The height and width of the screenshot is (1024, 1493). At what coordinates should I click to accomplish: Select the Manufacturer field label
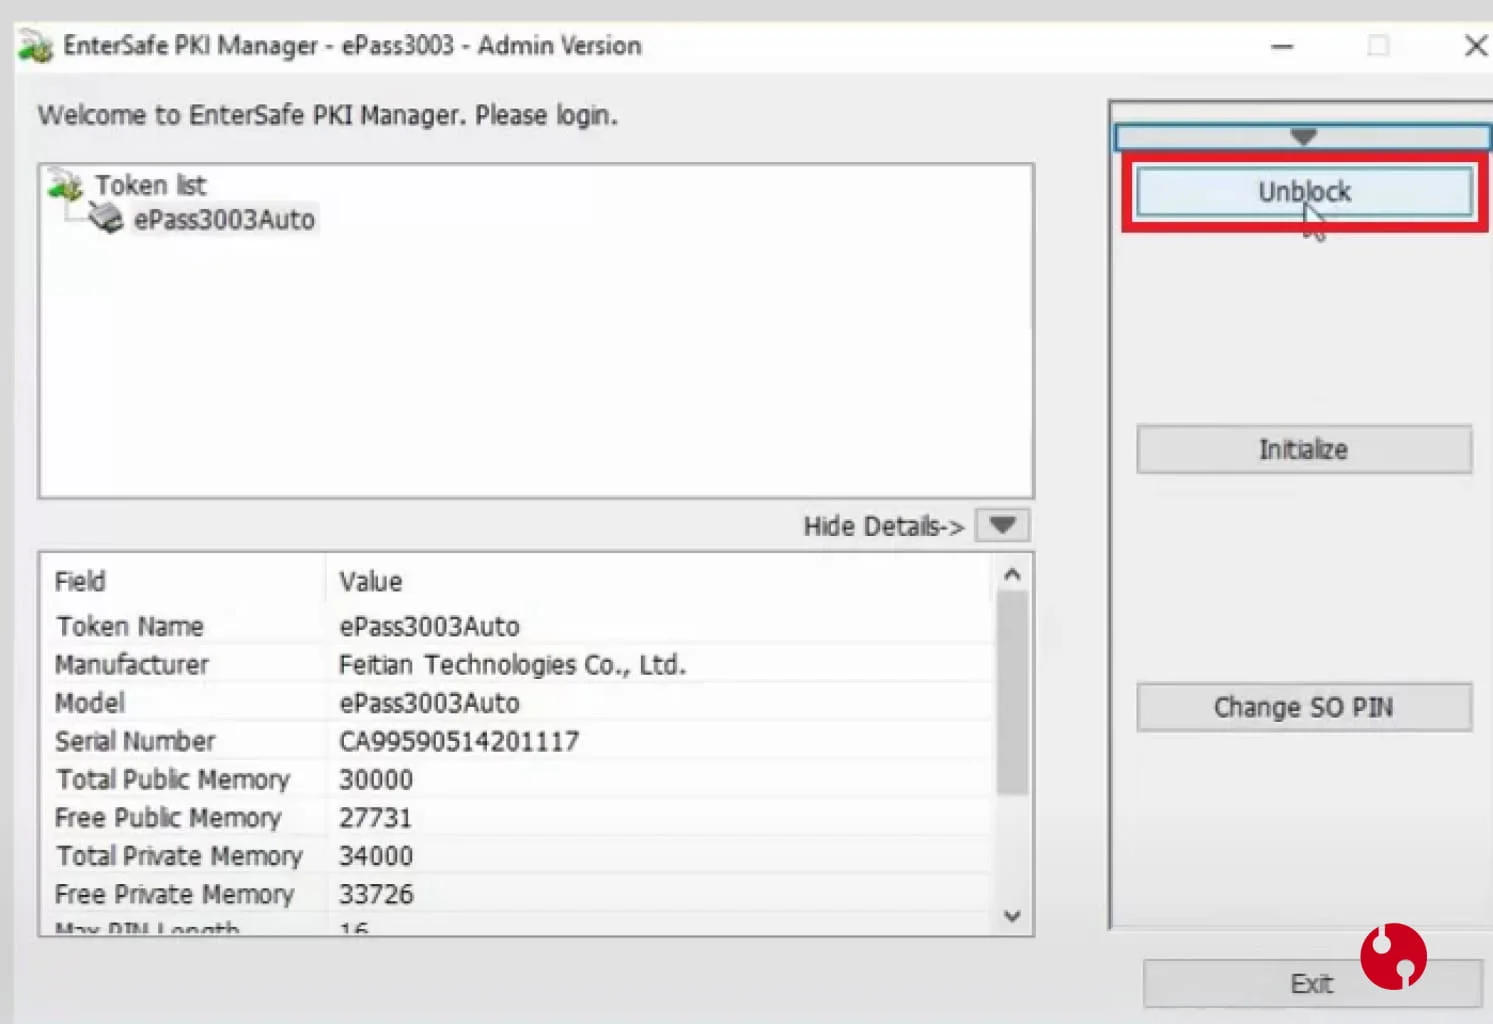click(132, 664)
